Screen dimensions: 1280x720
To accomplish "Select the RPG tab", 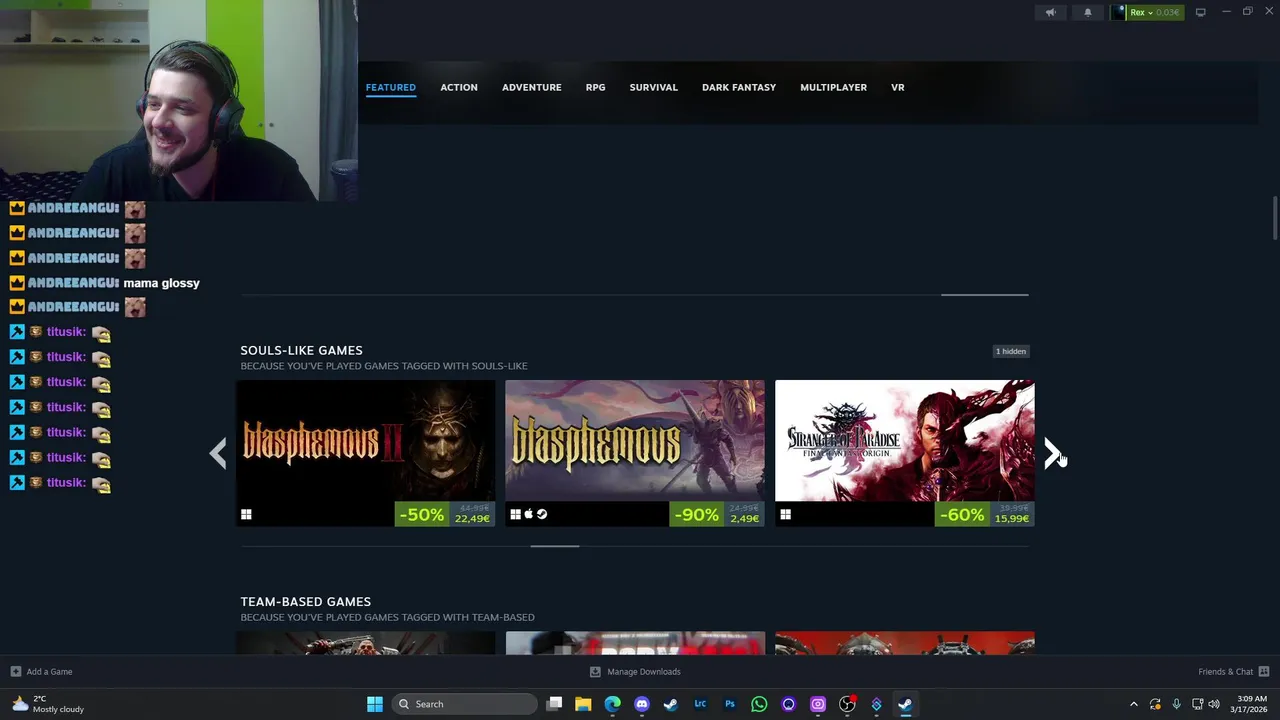I will point(596,87).
